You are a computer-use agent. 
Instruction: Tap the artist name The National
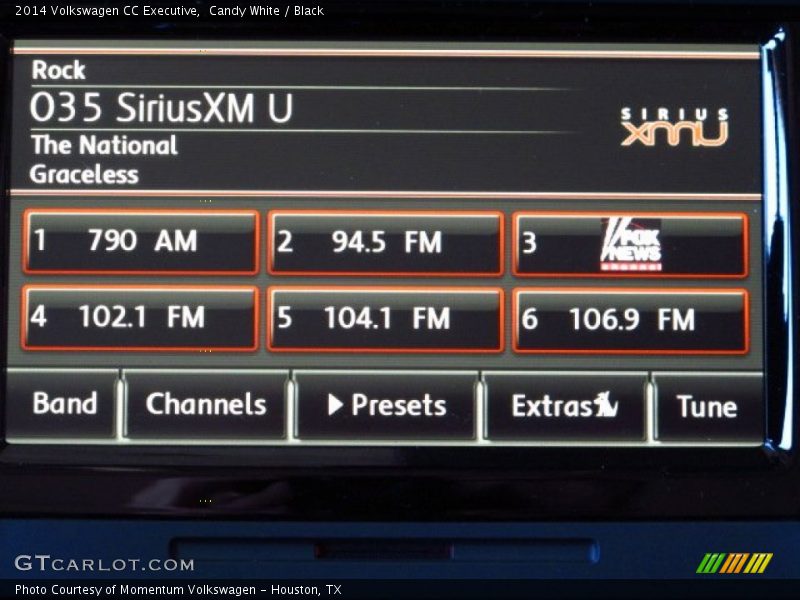point(104,145)
